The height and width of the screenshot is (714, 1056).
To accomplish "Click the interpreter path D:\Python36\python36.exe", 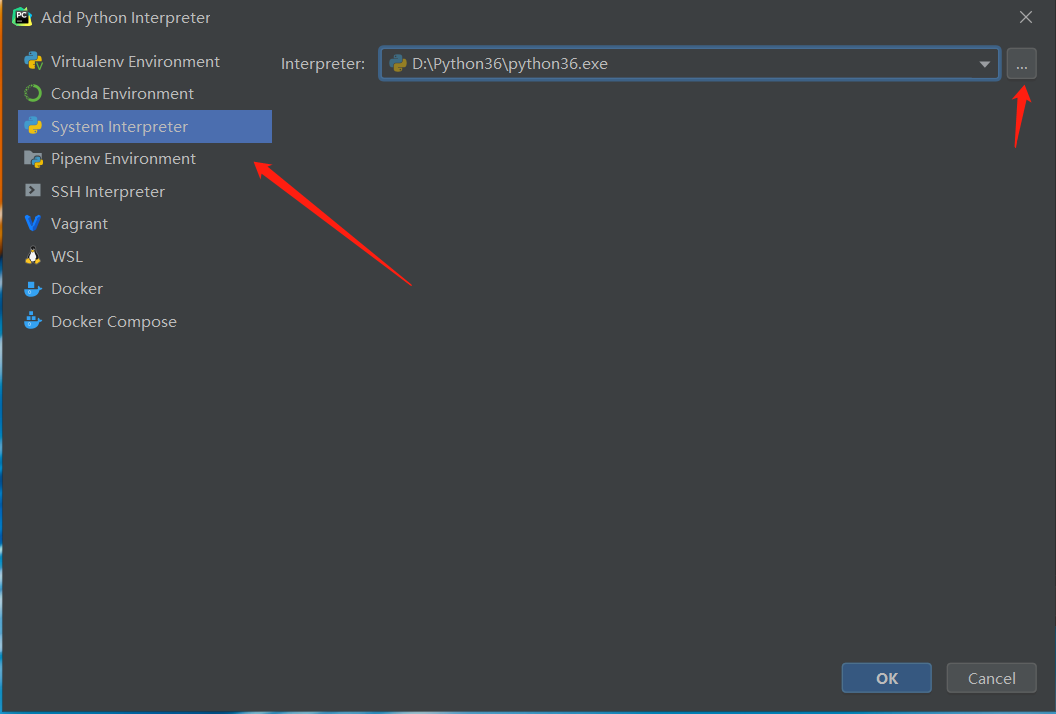I will (510, 63).
